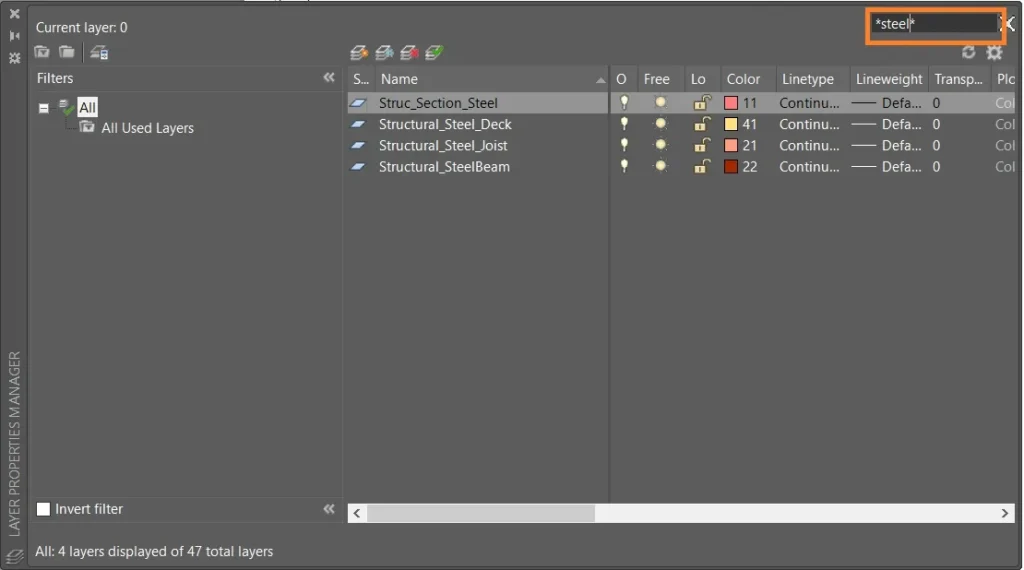Click the Linetype dropdown for Structural_SteelBeam

809,167
